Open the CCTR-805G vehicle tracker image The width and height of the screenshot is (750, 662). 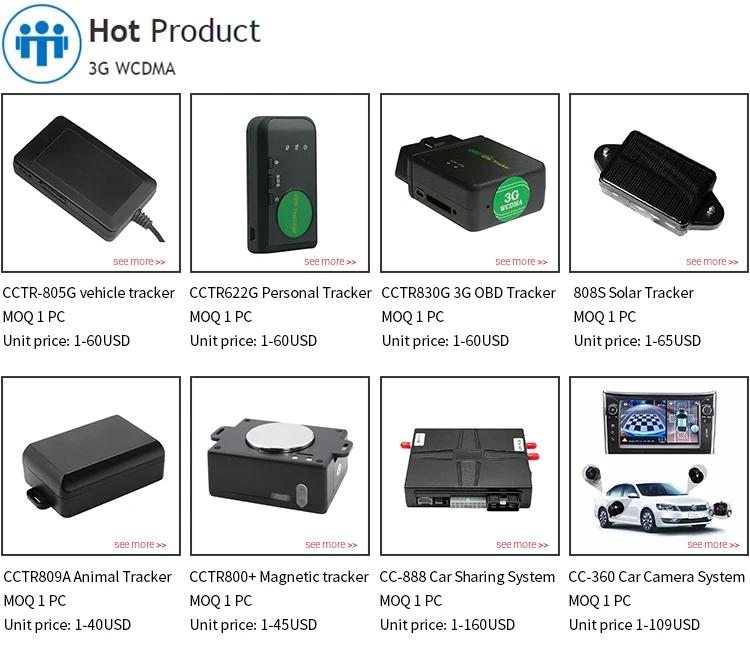(91, 183)
